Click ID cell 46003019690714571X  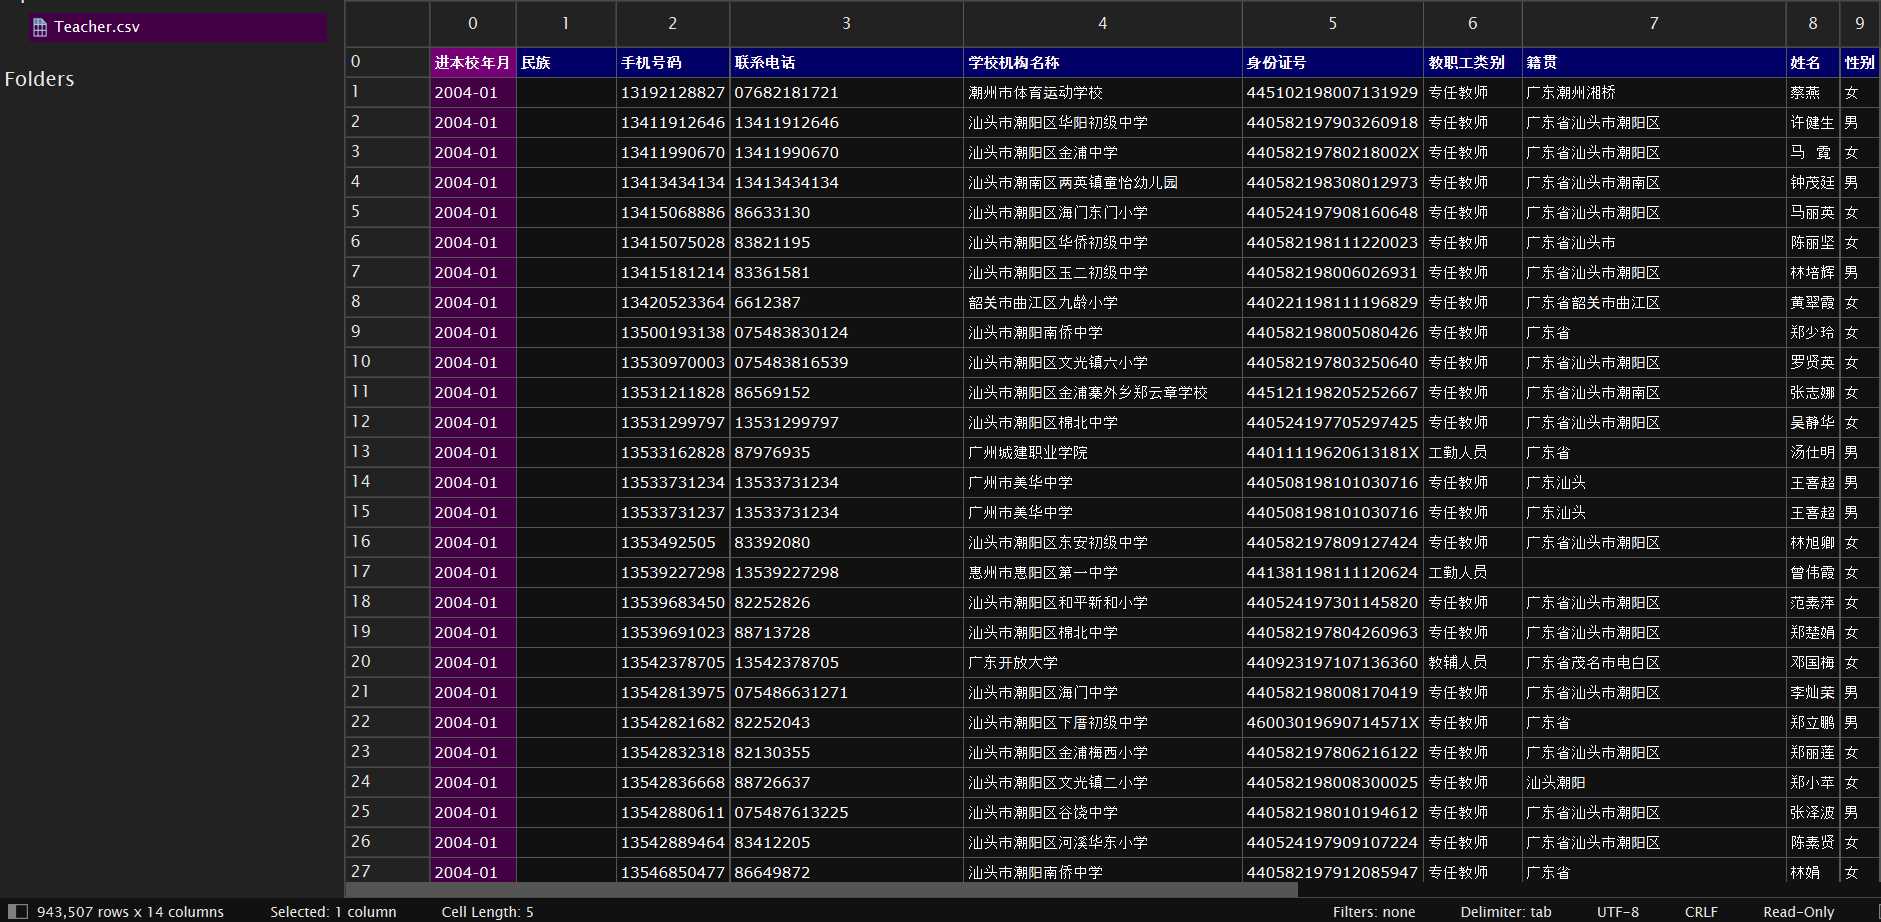(x=1332, y=722)
